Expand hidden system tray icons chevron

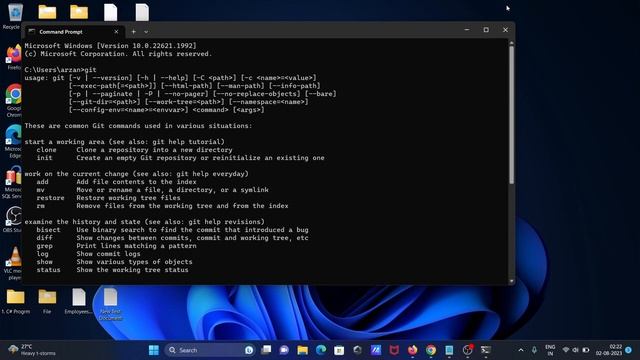click(x=521, y=350)
